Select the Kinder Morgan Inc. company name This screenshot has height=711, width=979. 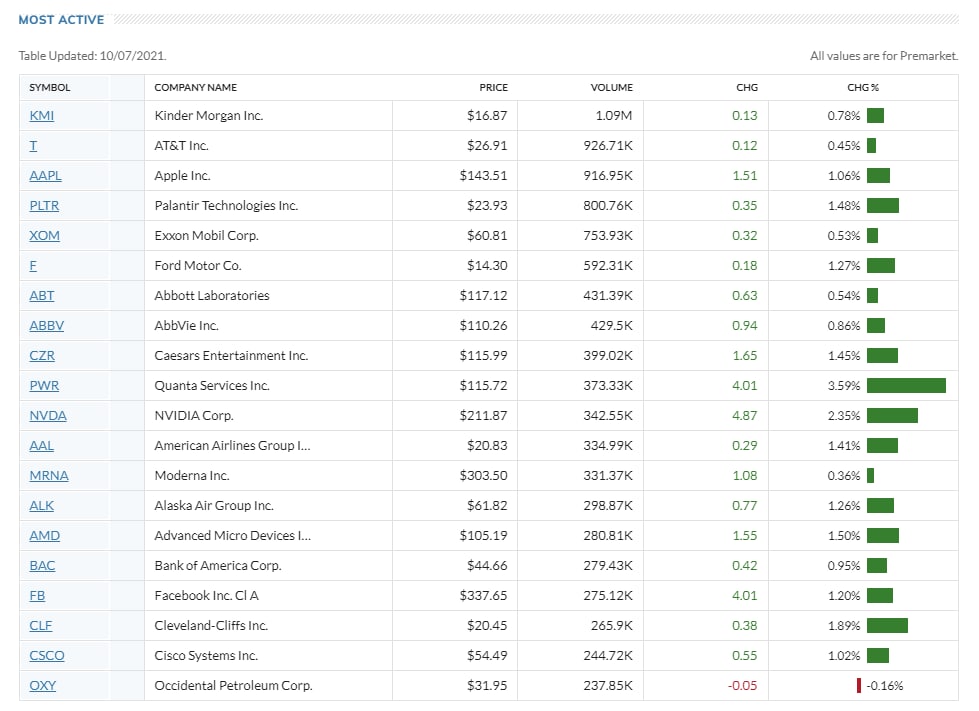click(x=209, y=115)
